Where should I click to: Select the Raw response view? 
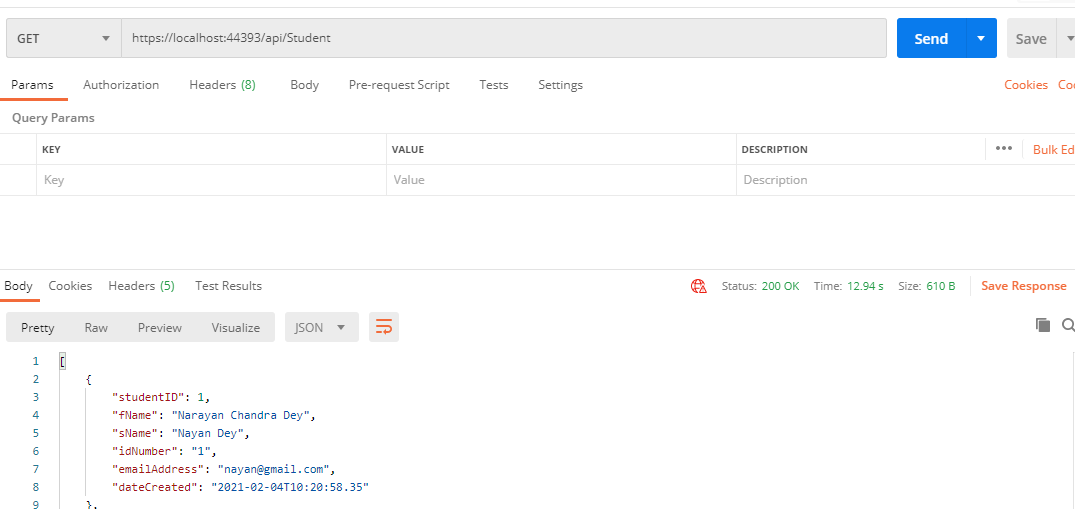[x=96, y=327]
